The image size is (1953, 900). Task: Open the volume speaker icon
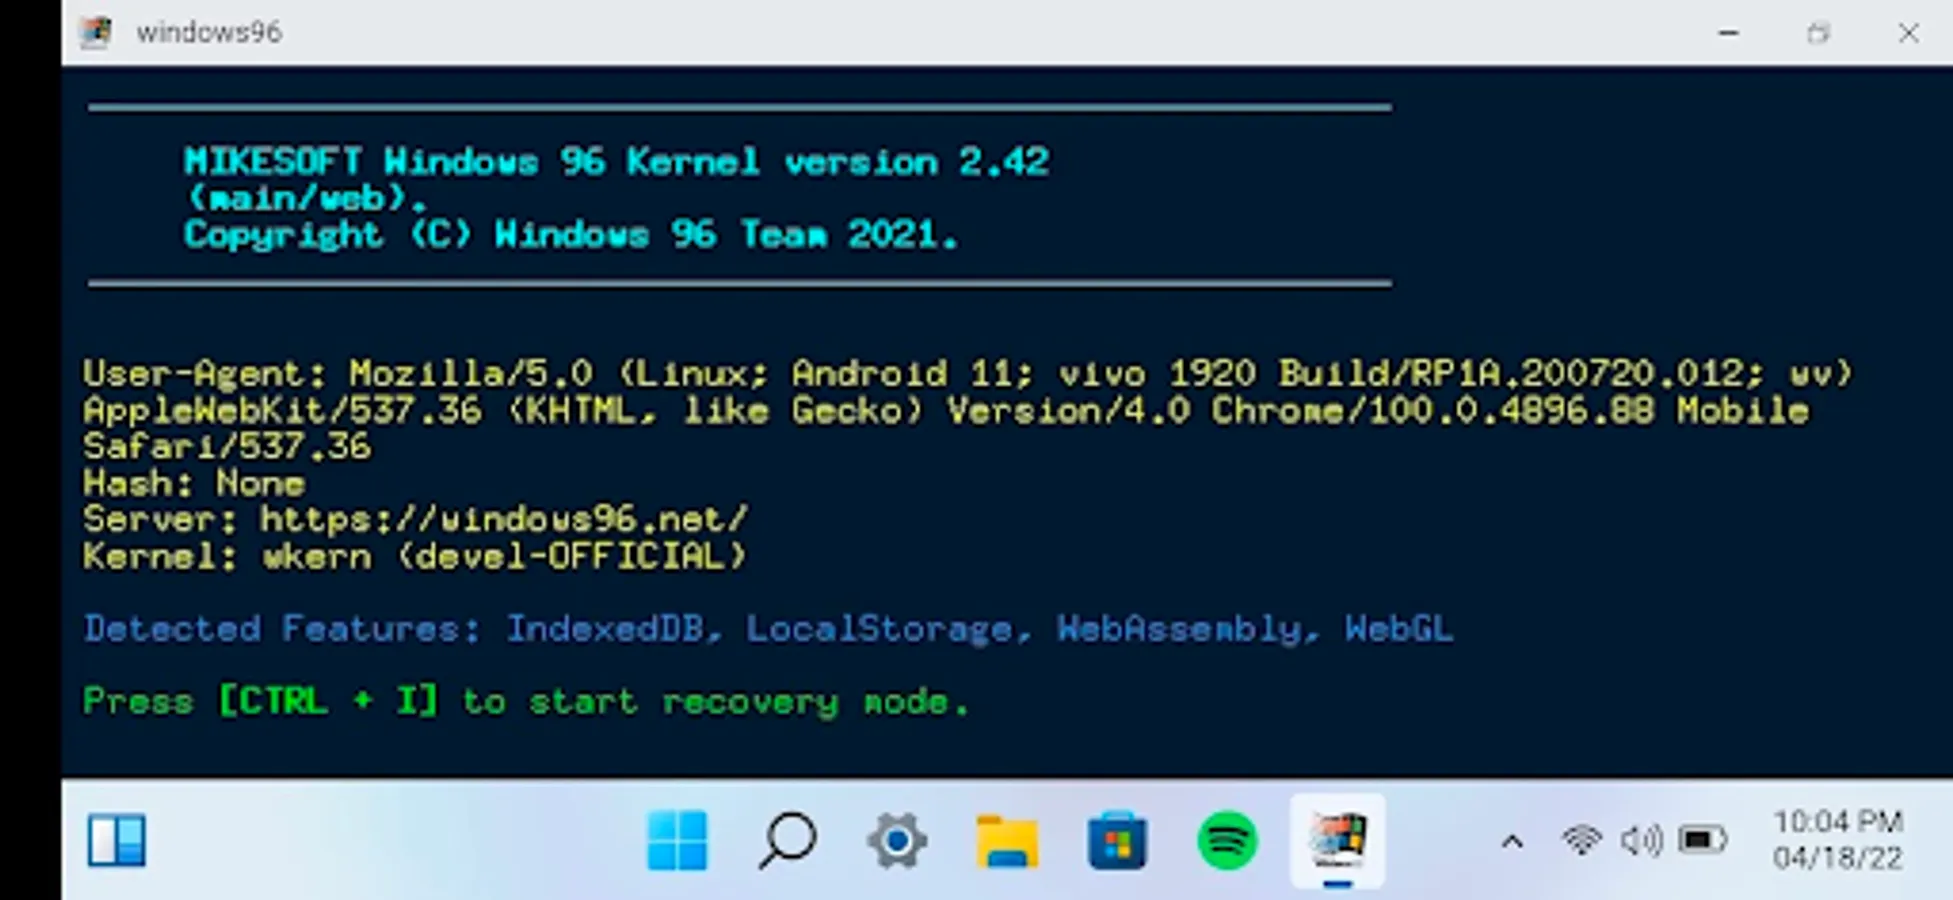point(1641,840)
